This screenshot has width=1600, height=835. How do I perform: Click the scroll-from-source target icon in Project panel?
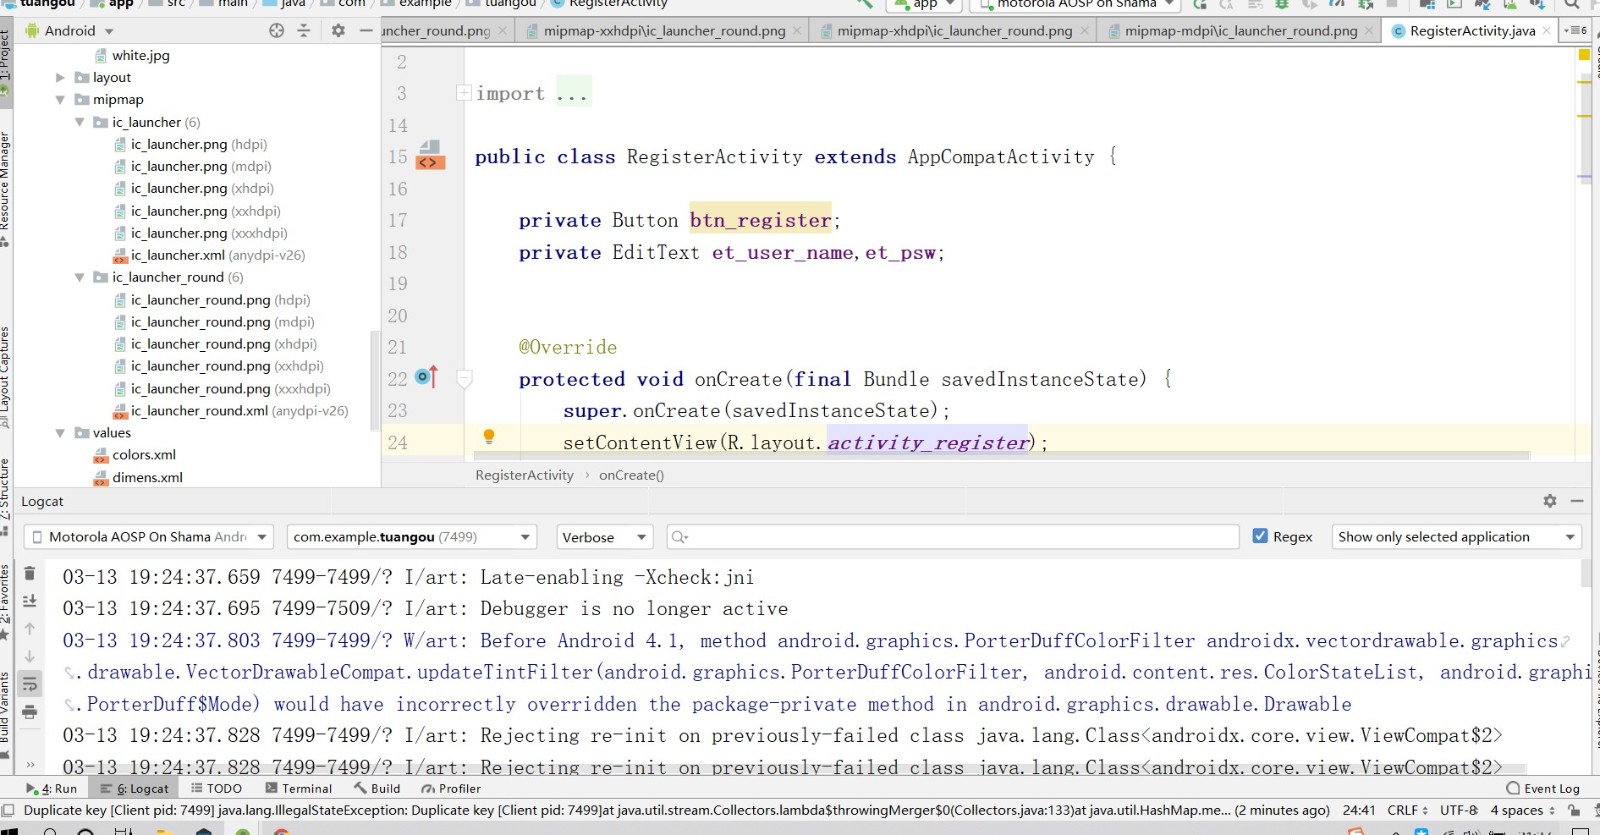[x=277, y=31]
